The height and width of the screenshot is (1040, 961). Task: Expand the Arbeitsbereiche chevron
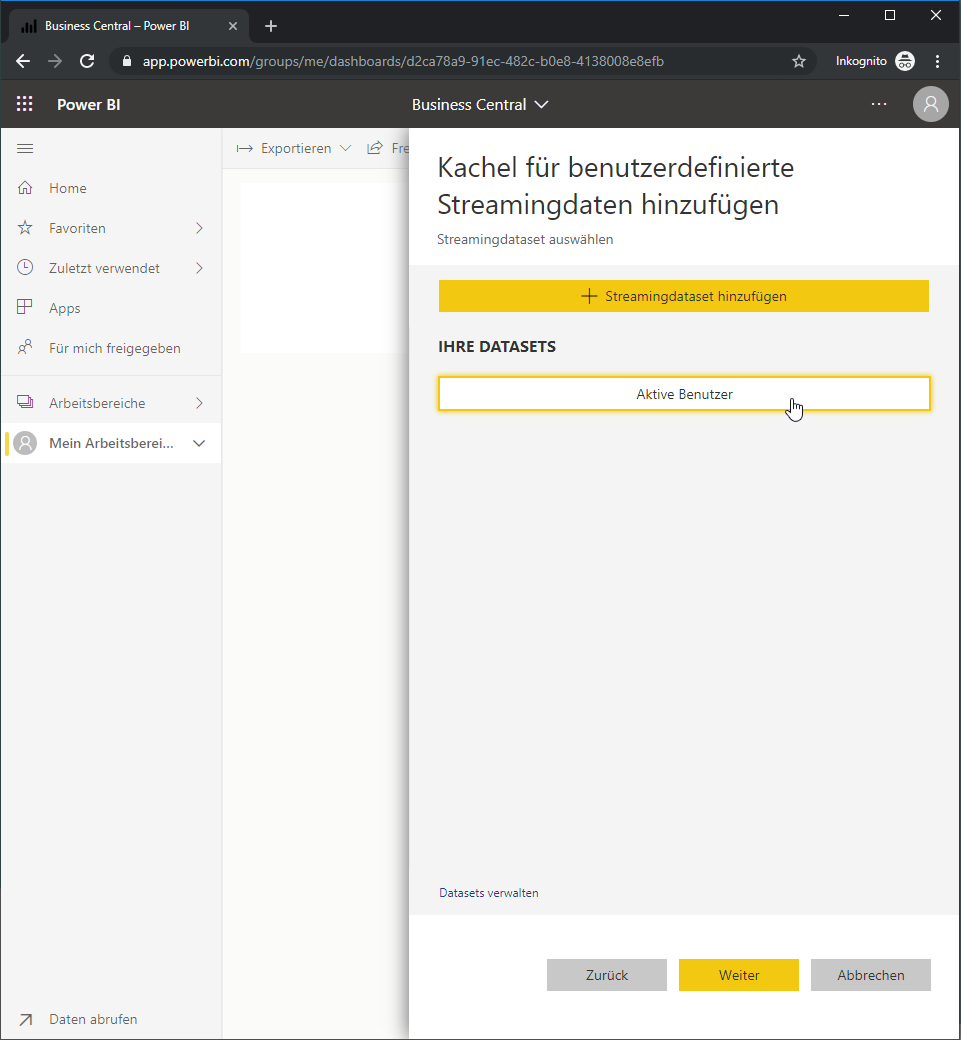tap(199, 403)
